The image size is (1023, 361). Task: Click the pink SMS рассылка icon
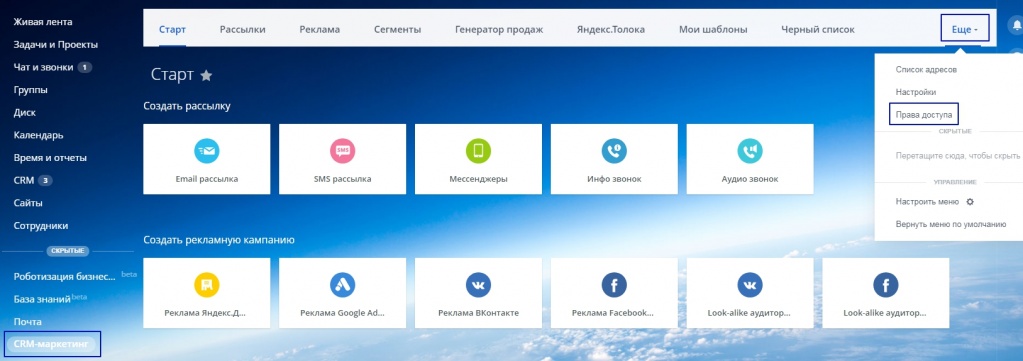(343, 151)
